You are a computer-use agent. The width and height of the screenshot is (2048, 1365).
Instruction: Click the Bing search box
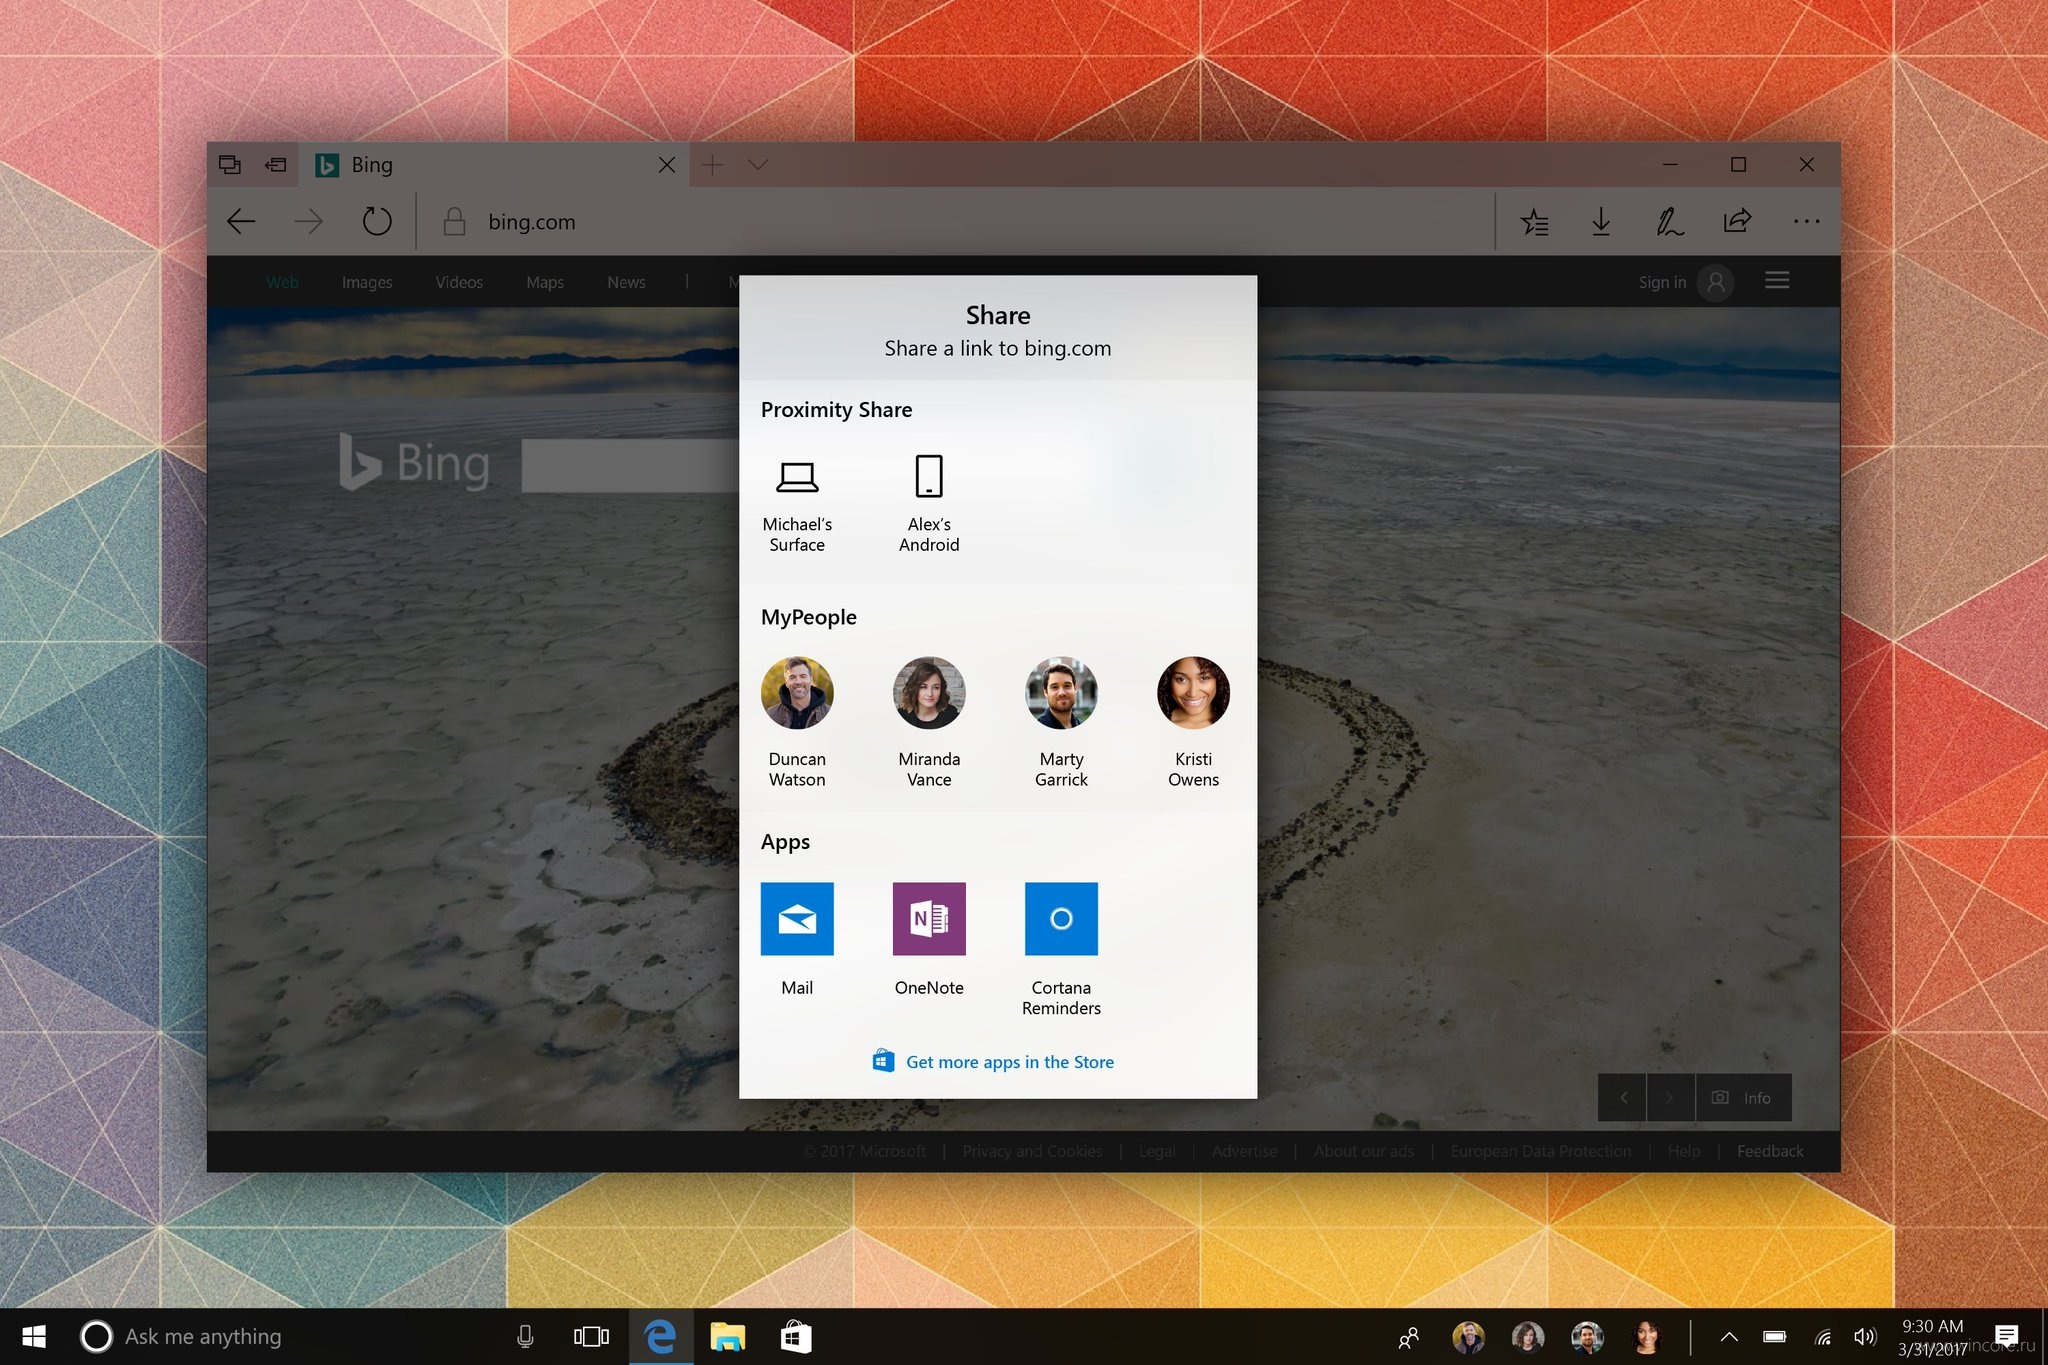click(x=630, y=465)
